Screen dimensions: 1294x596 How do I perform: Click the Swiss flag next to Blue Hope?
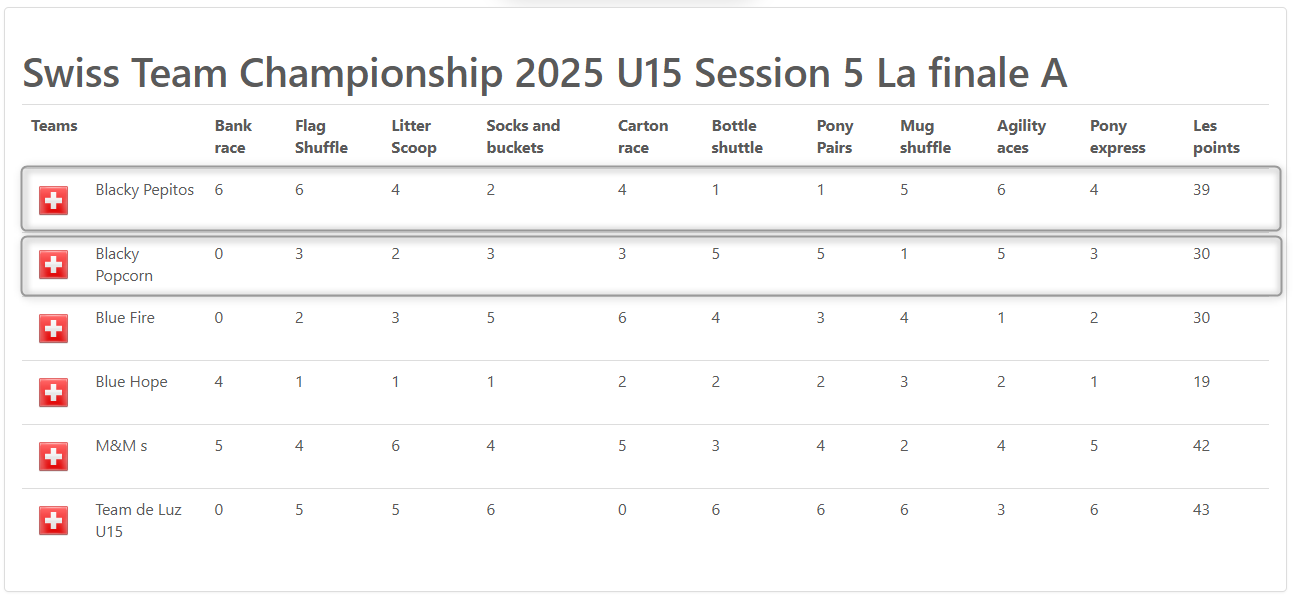point(54,393)
